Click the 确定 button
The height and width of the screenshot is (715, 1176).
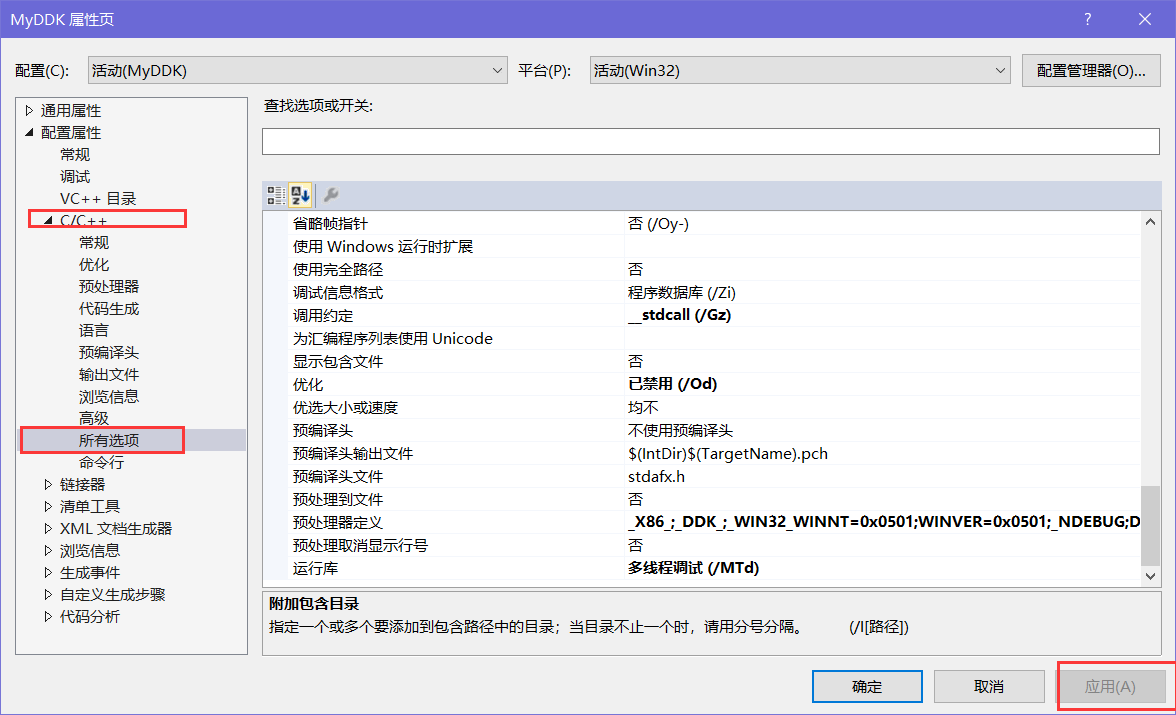pyautogui.click(x=867, y=686)
